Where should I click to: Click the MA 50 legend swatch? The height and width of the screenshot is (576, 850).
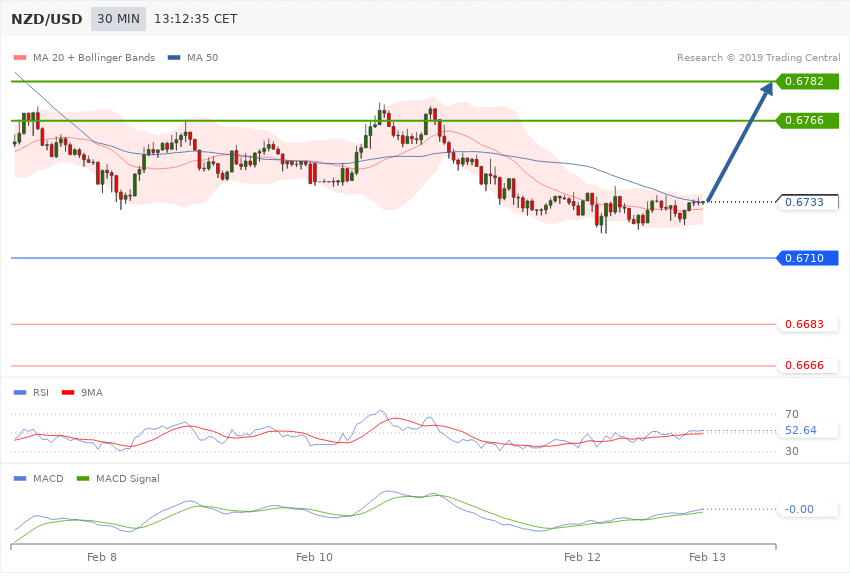tap(174, 57)
